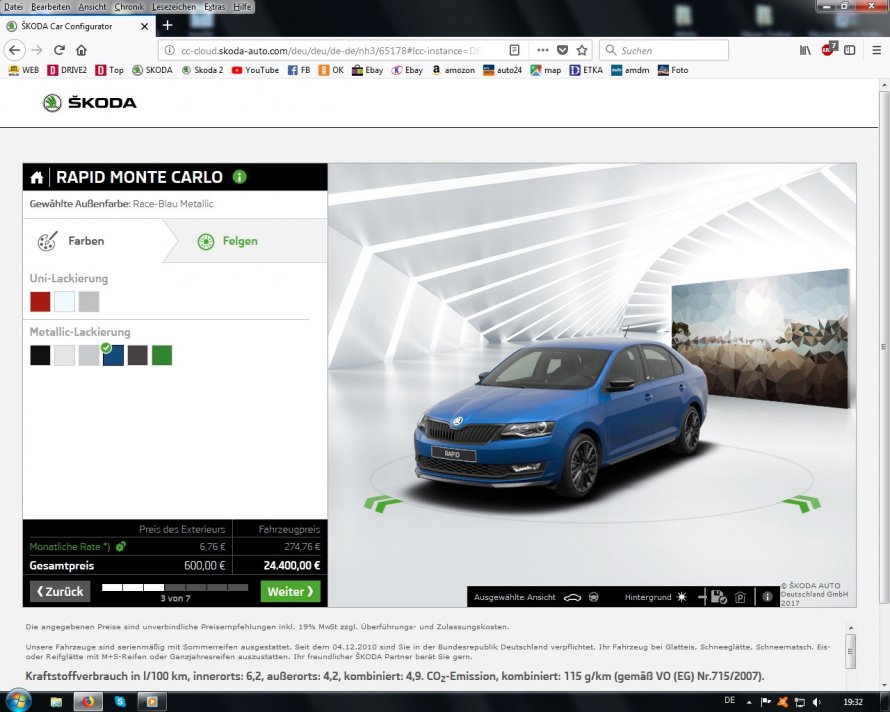
Task: Click the Weiter button
Action: tap(291, 591)
